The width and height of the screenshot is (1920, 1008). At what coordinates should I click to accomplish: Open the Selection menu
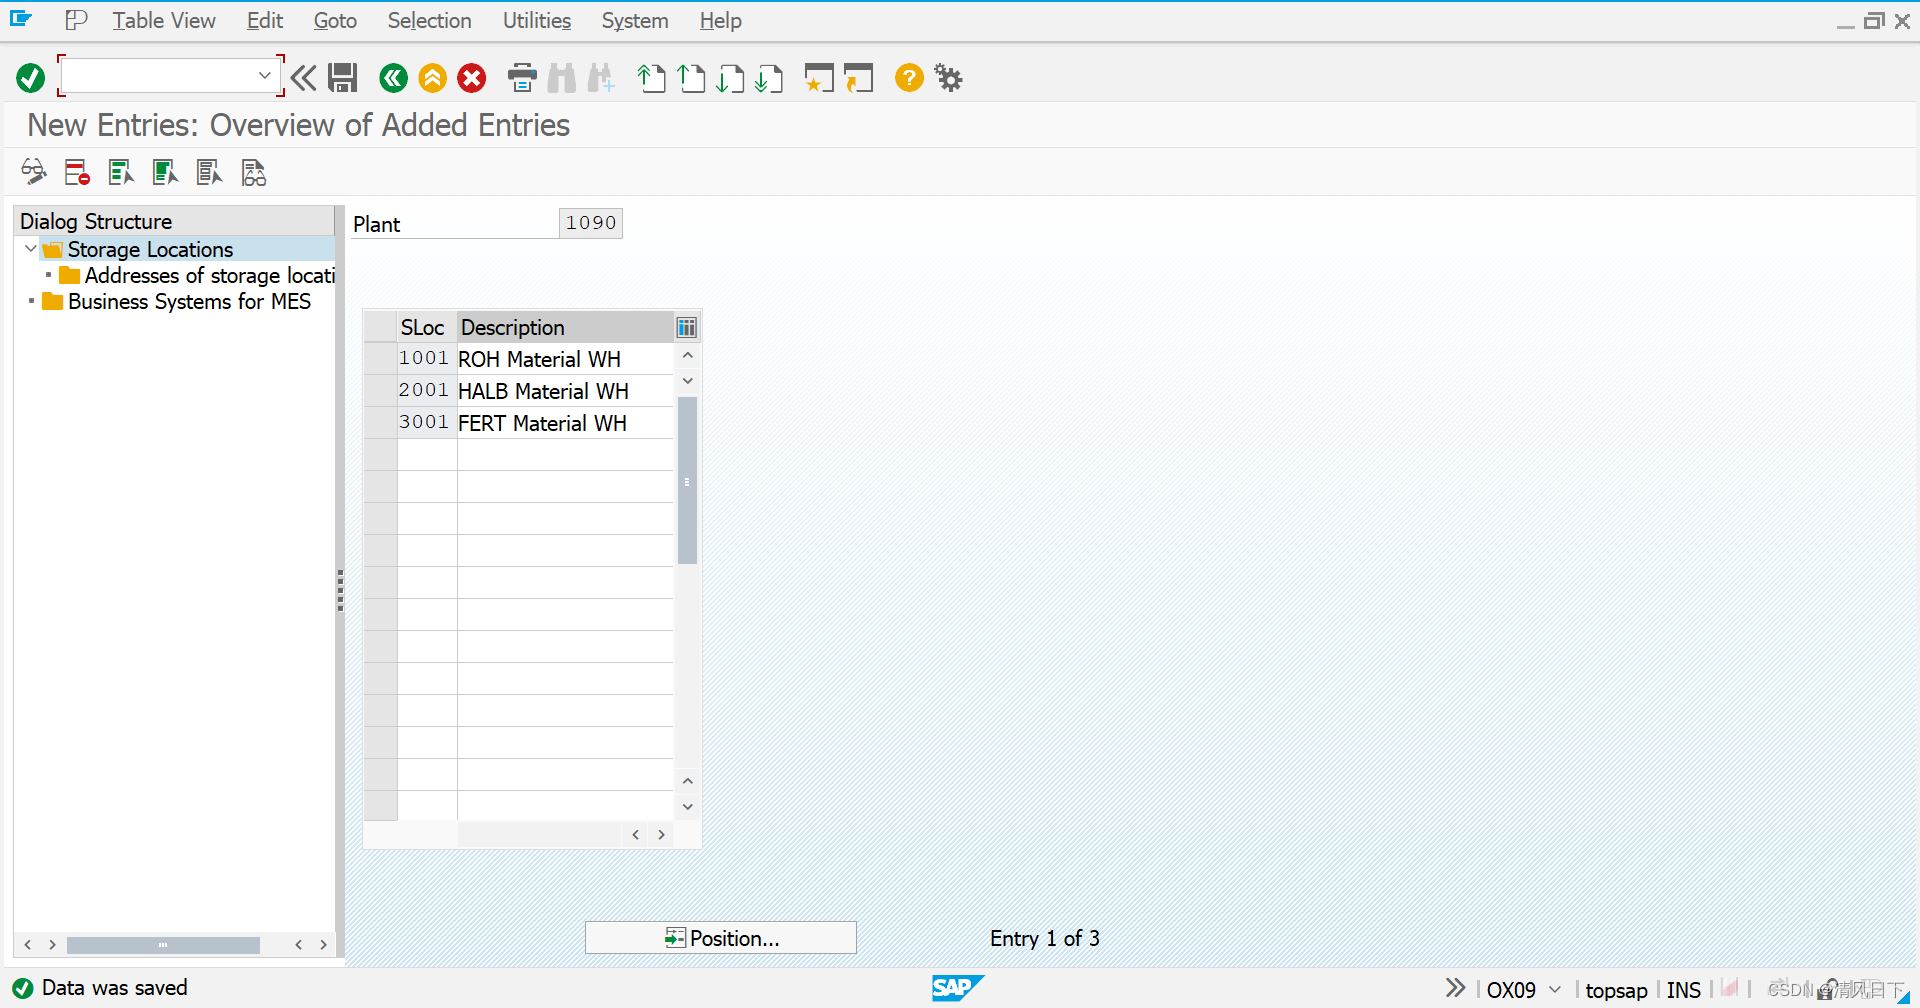click(x=429, y=21)
